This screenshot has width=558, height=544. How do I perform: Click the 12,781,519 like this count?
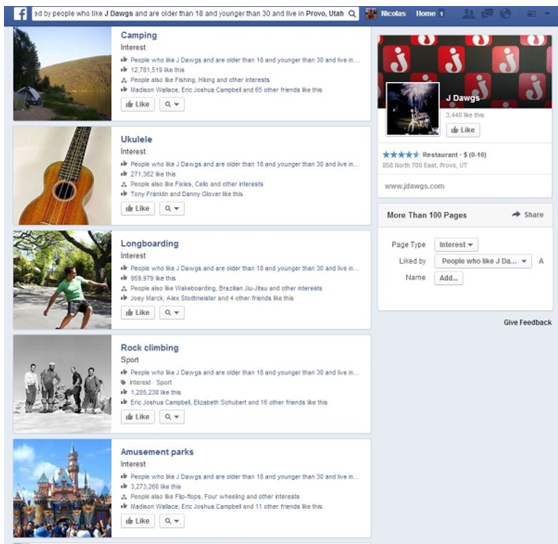click(157, 70)
